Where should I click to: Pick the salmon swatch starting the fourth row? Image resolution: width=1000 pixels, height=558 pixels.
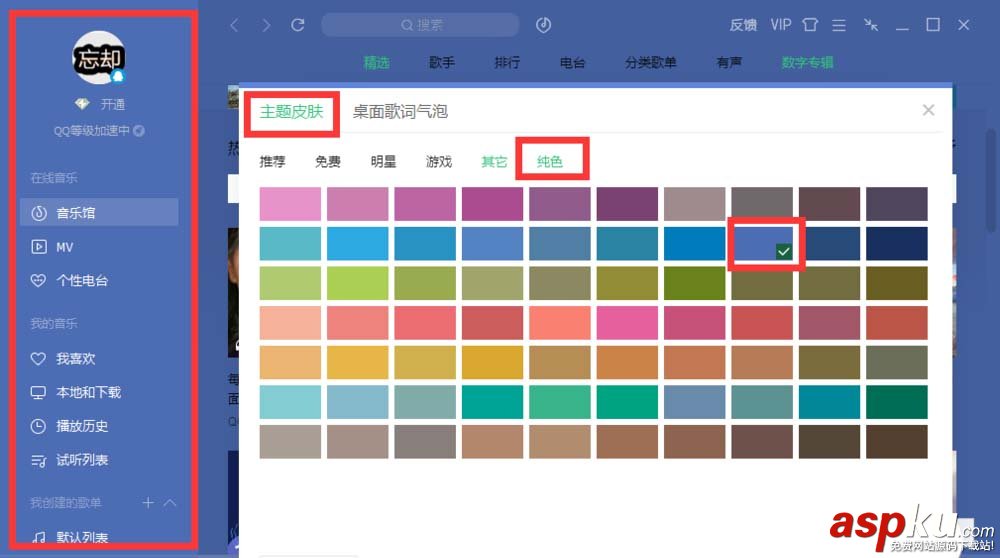[290, 323]
